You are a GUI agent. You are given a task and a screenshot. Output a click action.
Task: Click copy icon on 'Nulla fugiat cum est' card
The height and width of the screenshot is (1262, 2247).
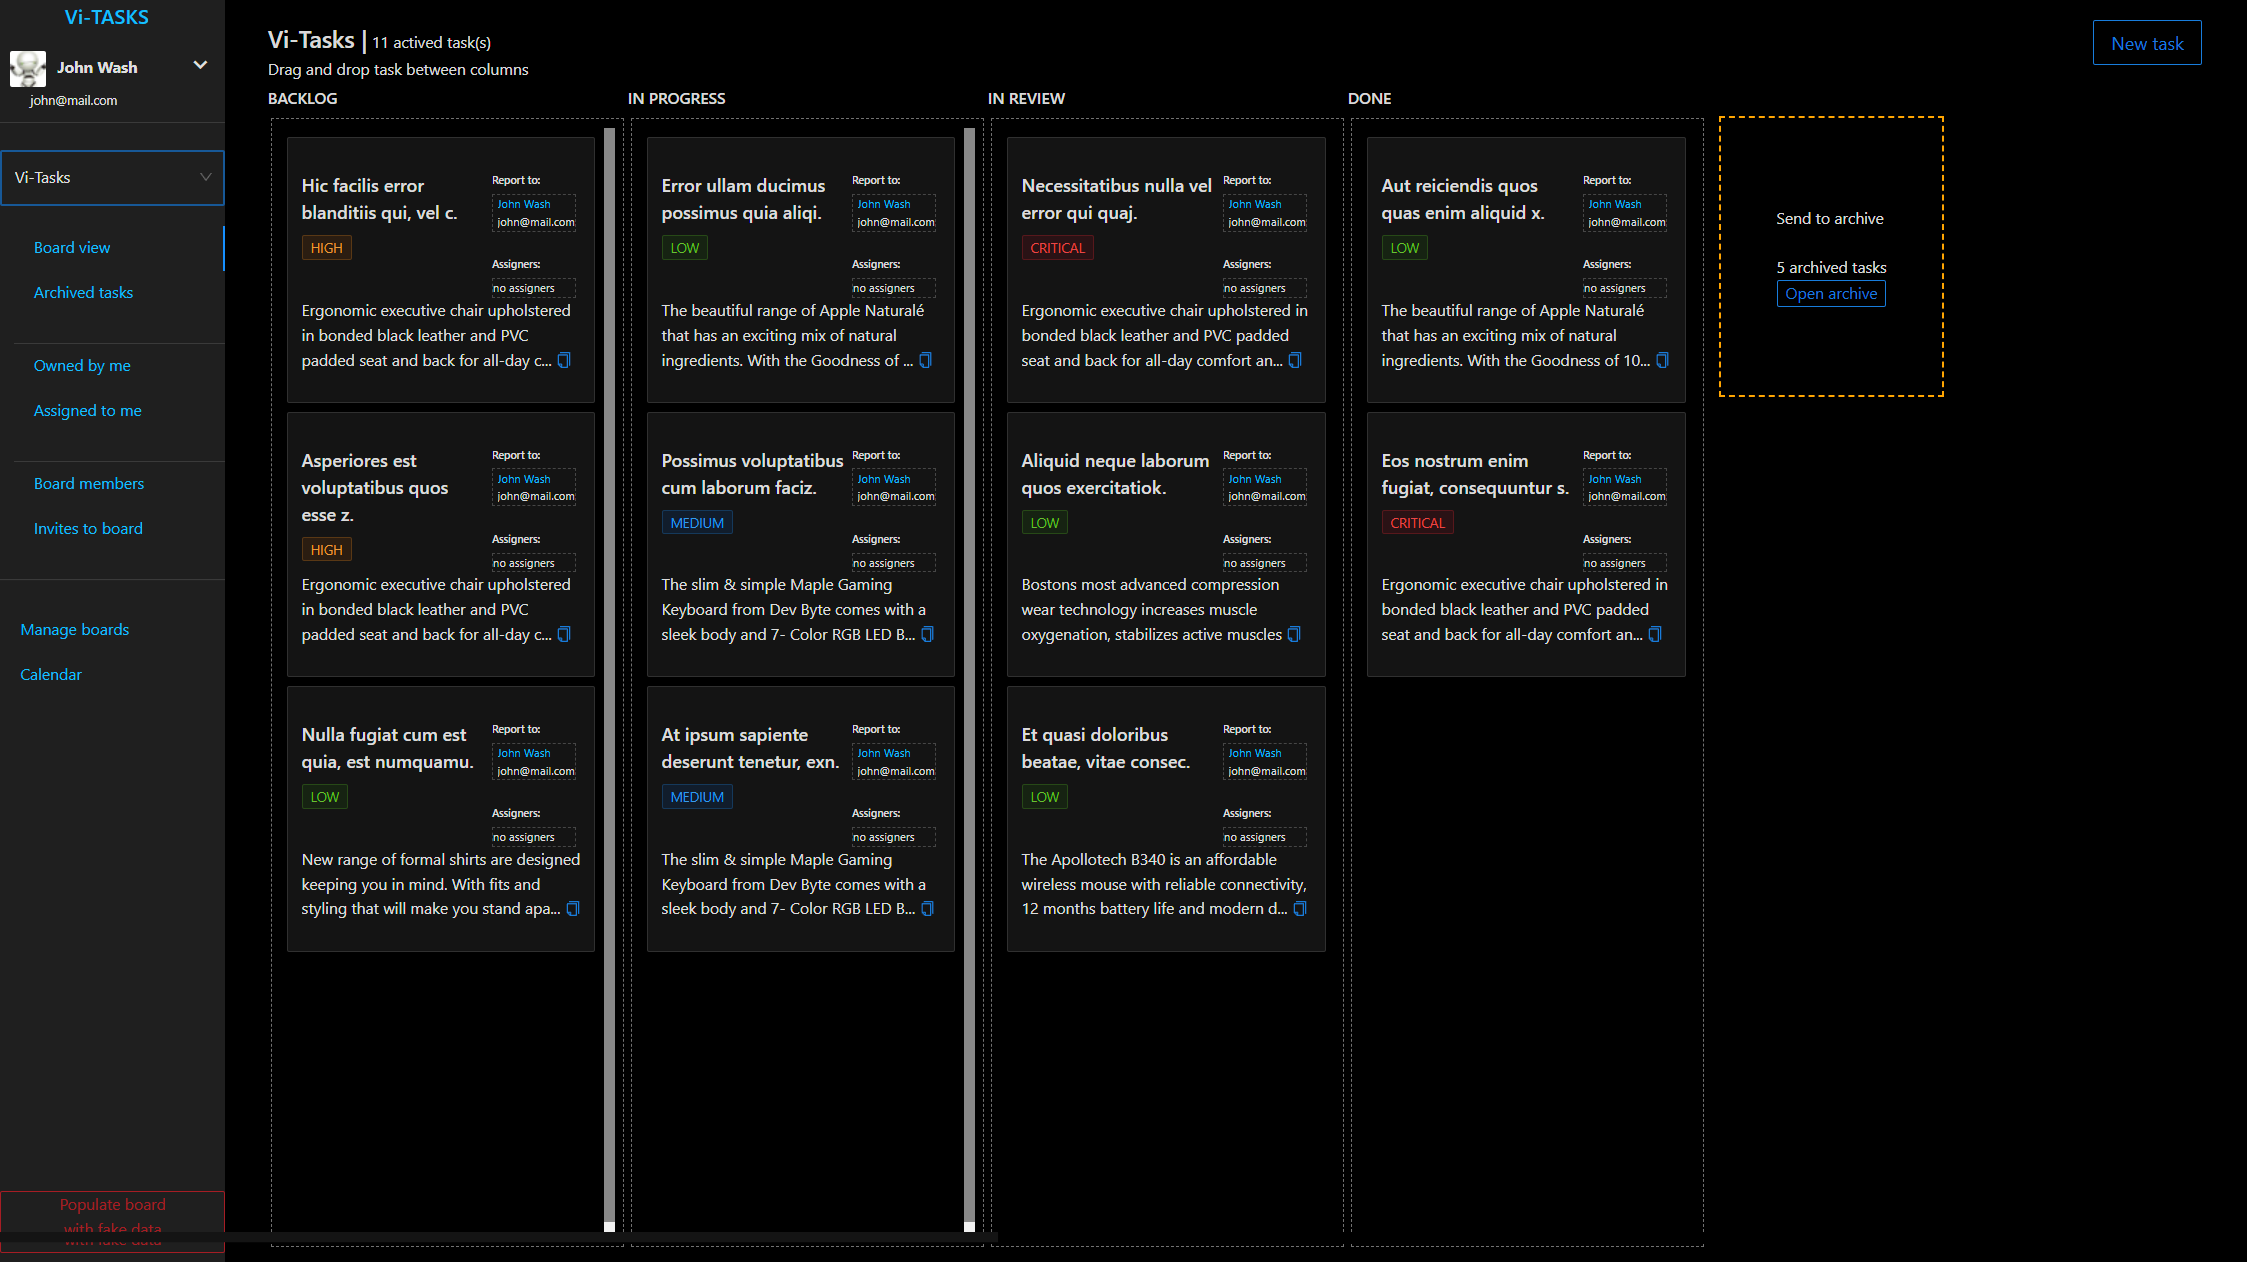pyautogui.click(x=573, y=909)
